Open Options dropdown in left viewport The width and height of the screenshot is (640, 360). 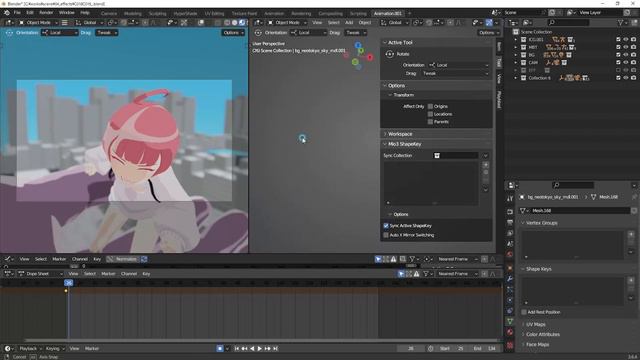(x=233, y=32)
